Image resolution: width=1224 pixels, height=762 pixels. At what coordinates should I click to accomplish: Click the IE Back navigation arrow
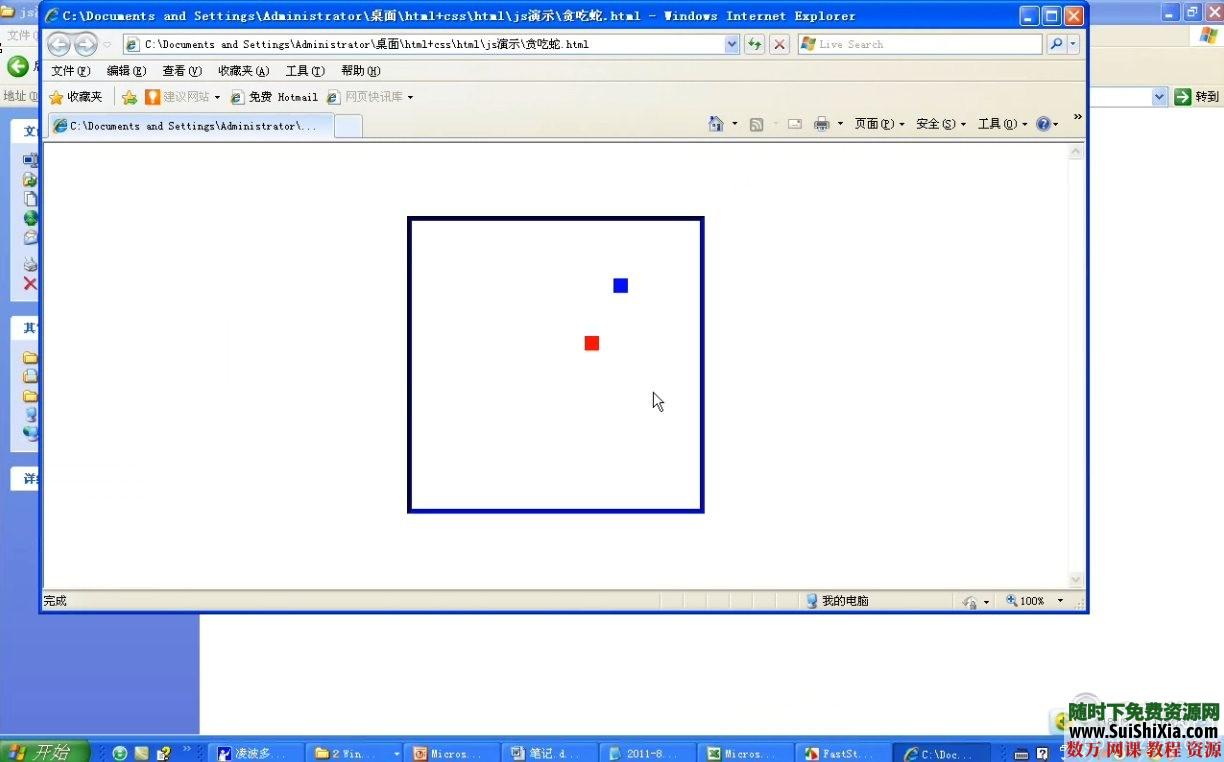59,44
